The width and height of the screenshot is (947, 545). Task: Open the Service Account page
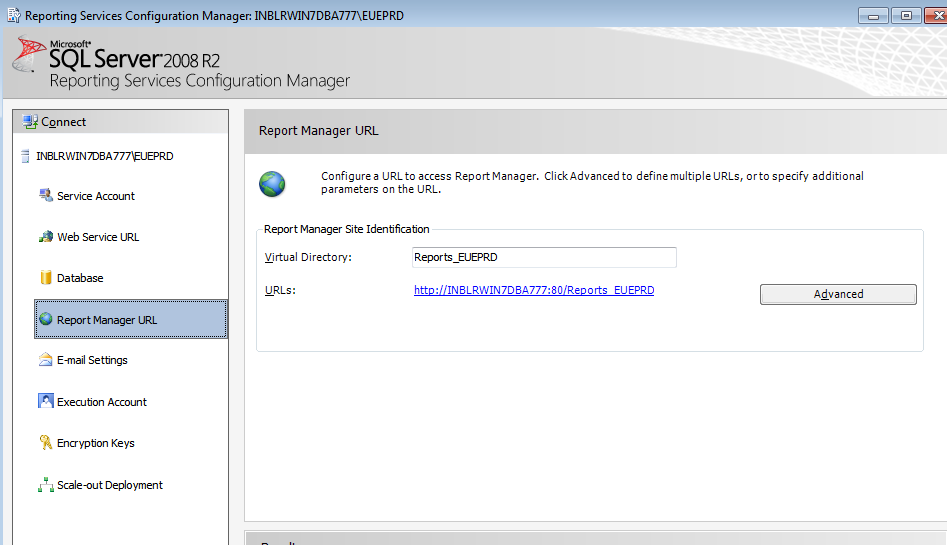click(x=95, y=196)
